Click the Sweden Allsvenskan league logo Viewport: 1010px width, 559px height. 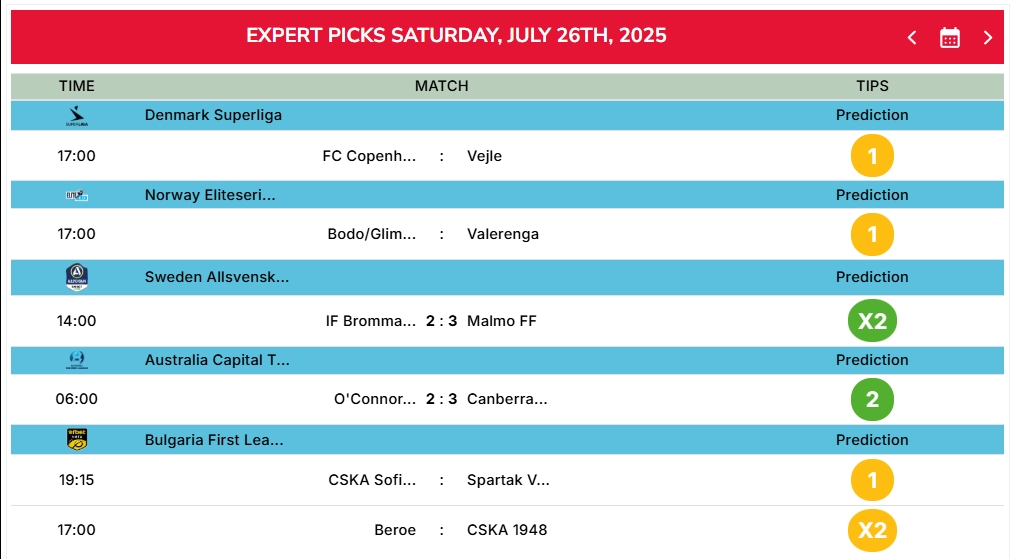click(x=77, y=278)
